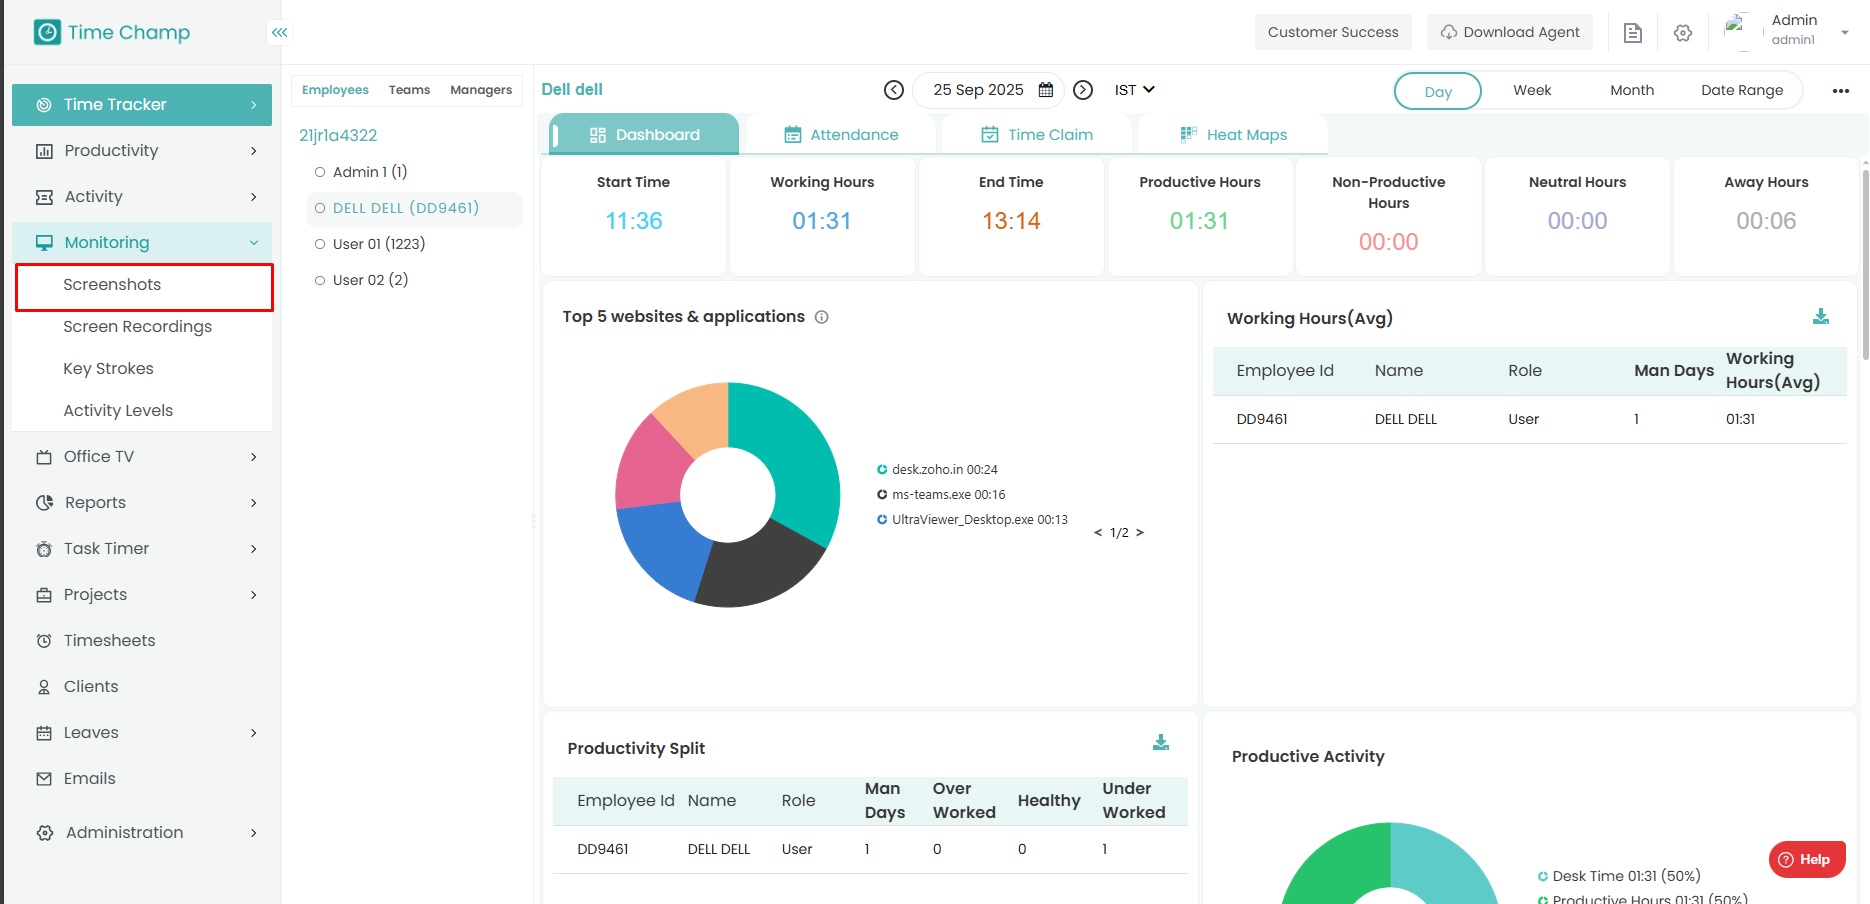Download Working Hours(Avg) table

[1820, 317]
